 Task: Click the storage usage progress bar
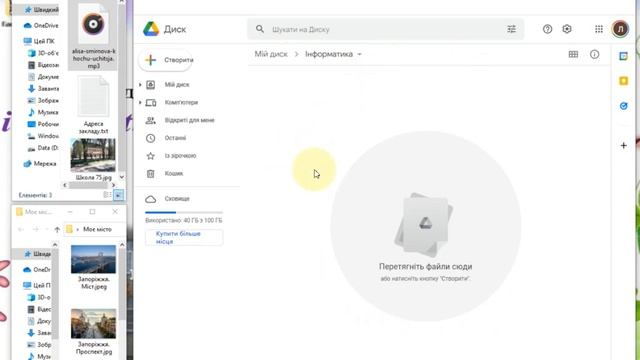184,212
